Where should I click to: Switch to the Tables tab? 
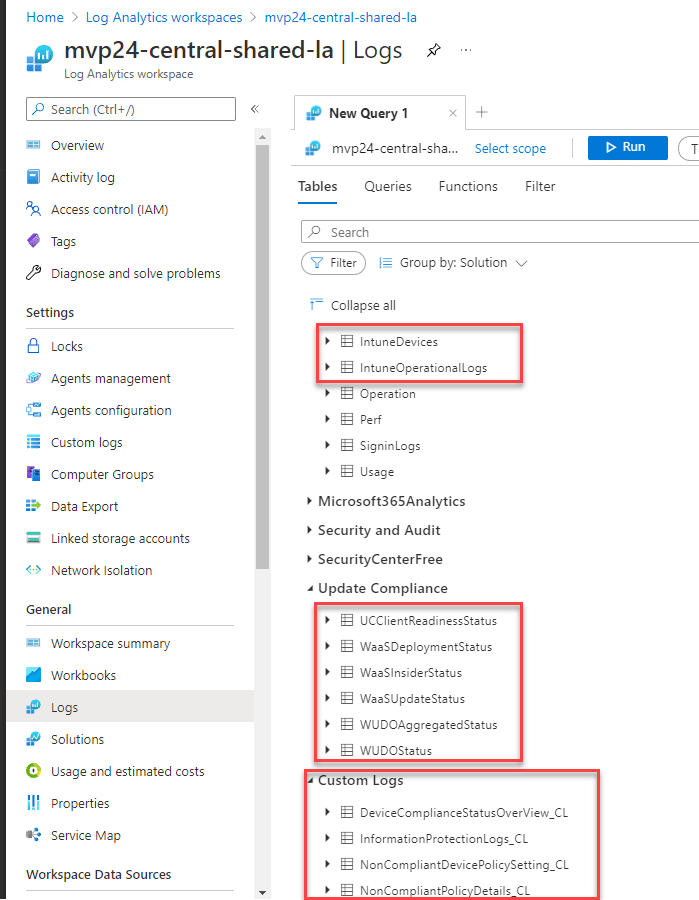point(317,187)
